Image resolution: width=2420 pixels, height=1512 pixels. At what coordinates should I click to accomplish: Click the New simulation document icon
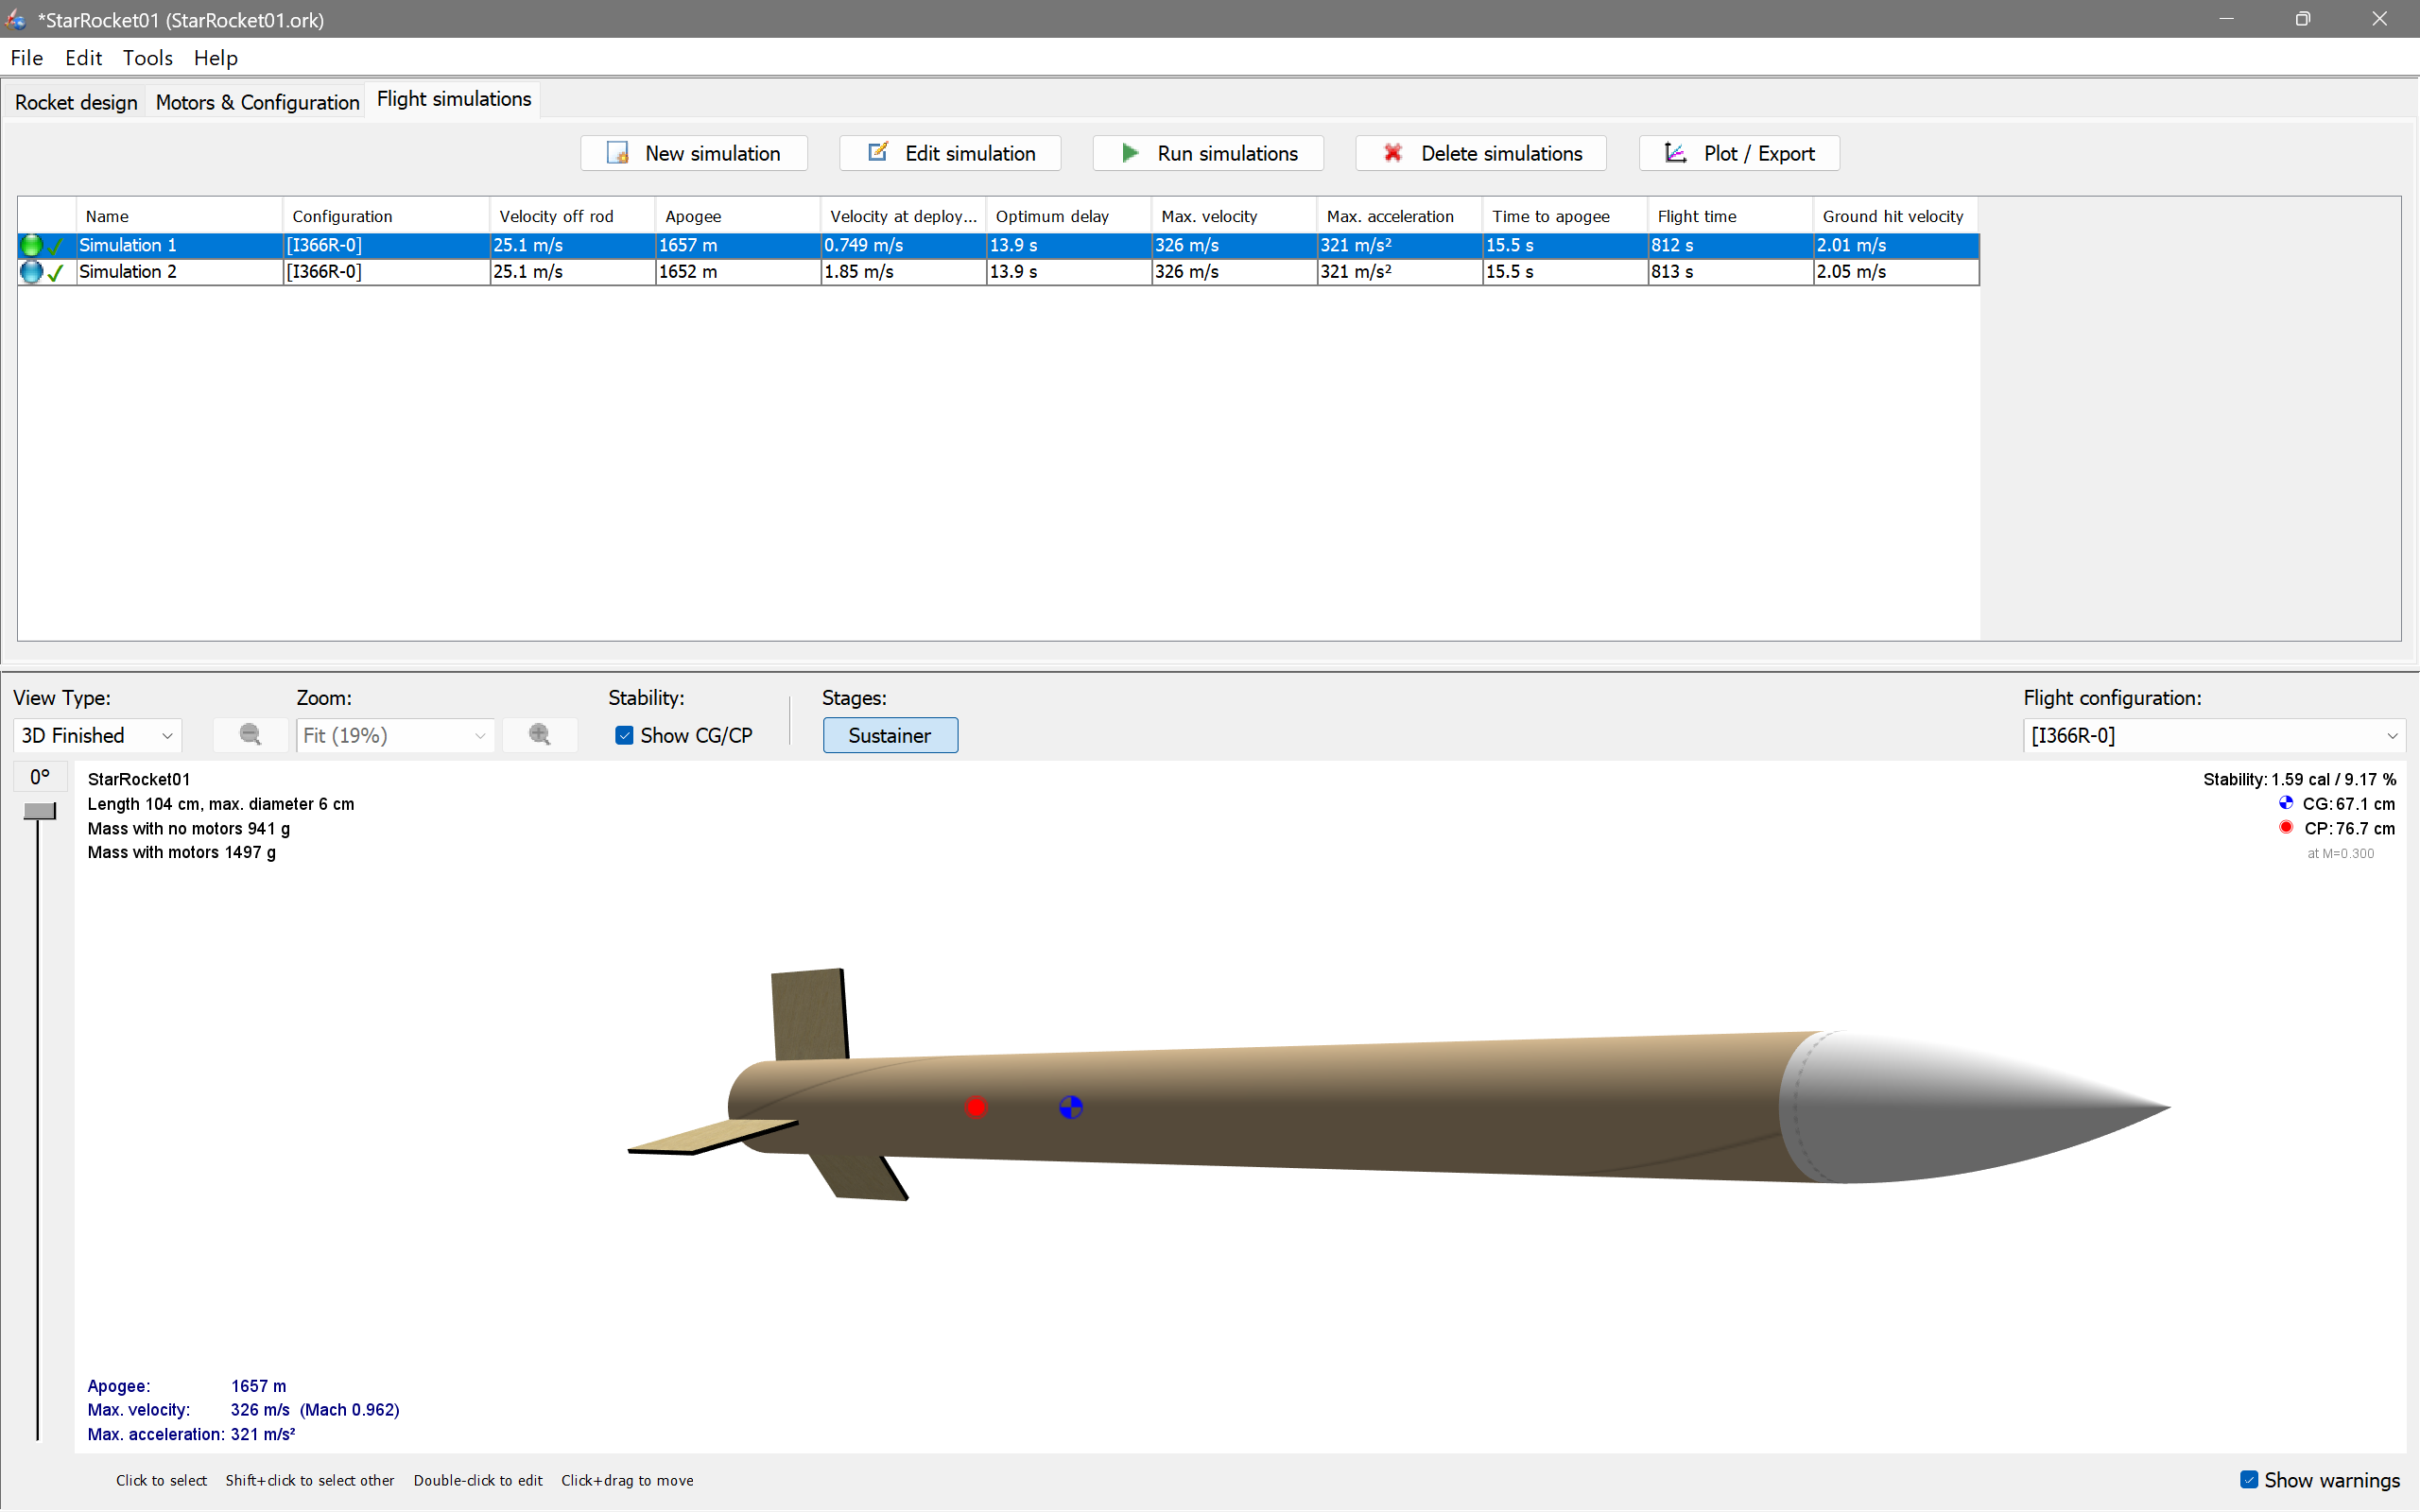click(x=616, y=153)
